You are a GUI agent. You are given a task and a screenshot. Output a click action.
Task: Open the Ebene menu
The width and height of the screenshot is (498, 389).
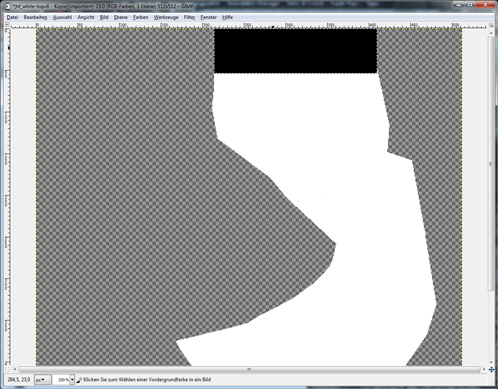[x=121, y=17]
